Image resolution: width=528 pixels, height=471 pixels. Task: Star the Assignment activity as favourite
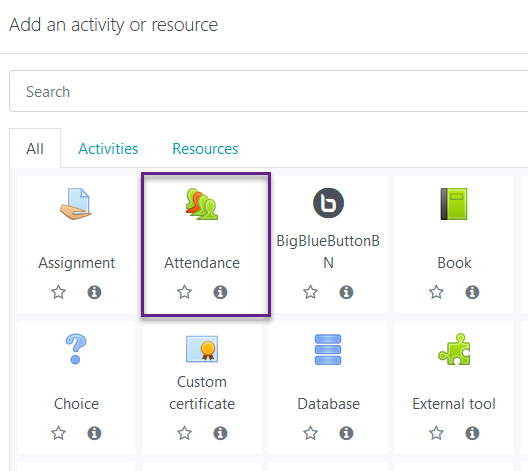click(x=58, y=292)
